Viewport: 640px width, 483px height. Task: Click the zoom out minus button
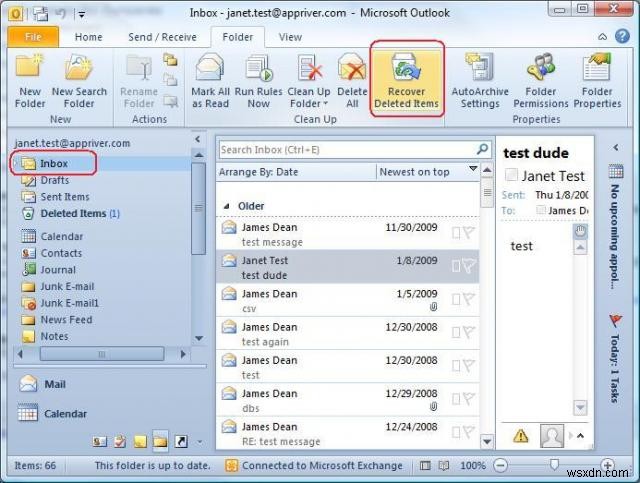pyautogui.click(x=500, y=465)
